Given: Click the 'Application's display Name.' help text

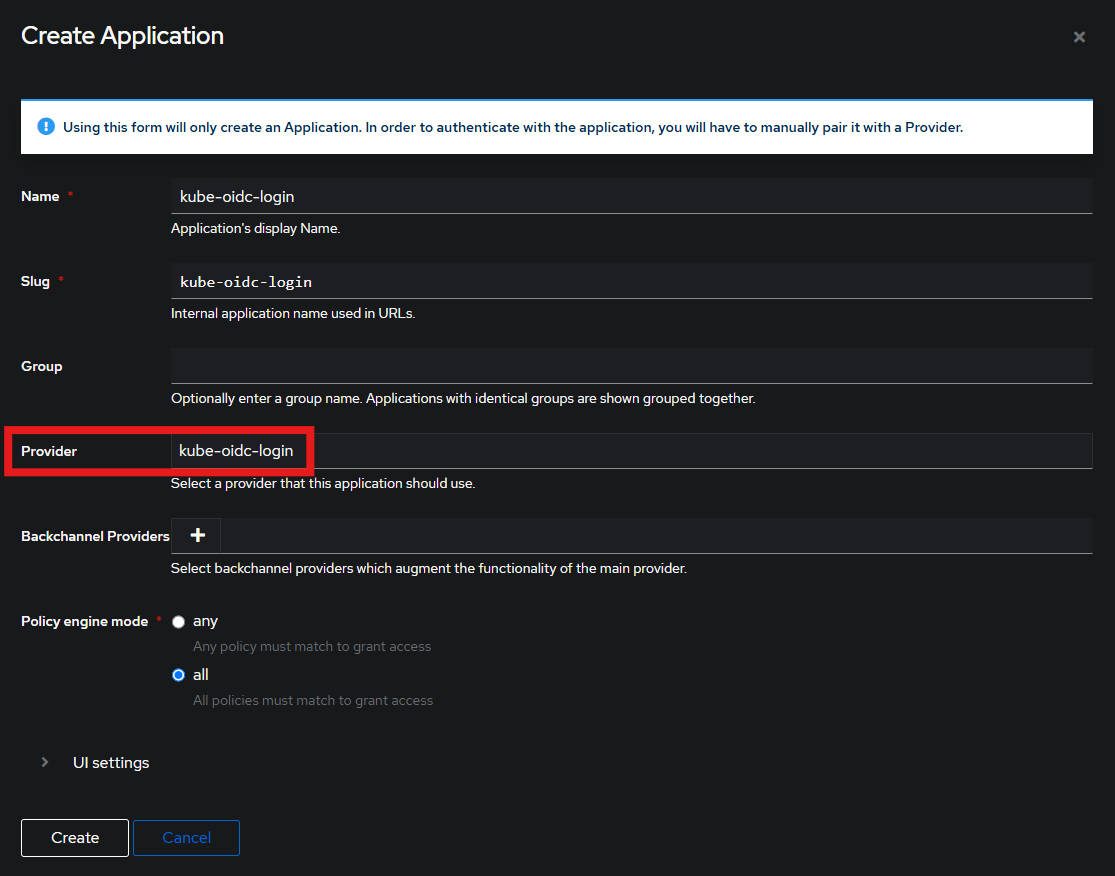Looking at the screenshot, I should point(255,228).
